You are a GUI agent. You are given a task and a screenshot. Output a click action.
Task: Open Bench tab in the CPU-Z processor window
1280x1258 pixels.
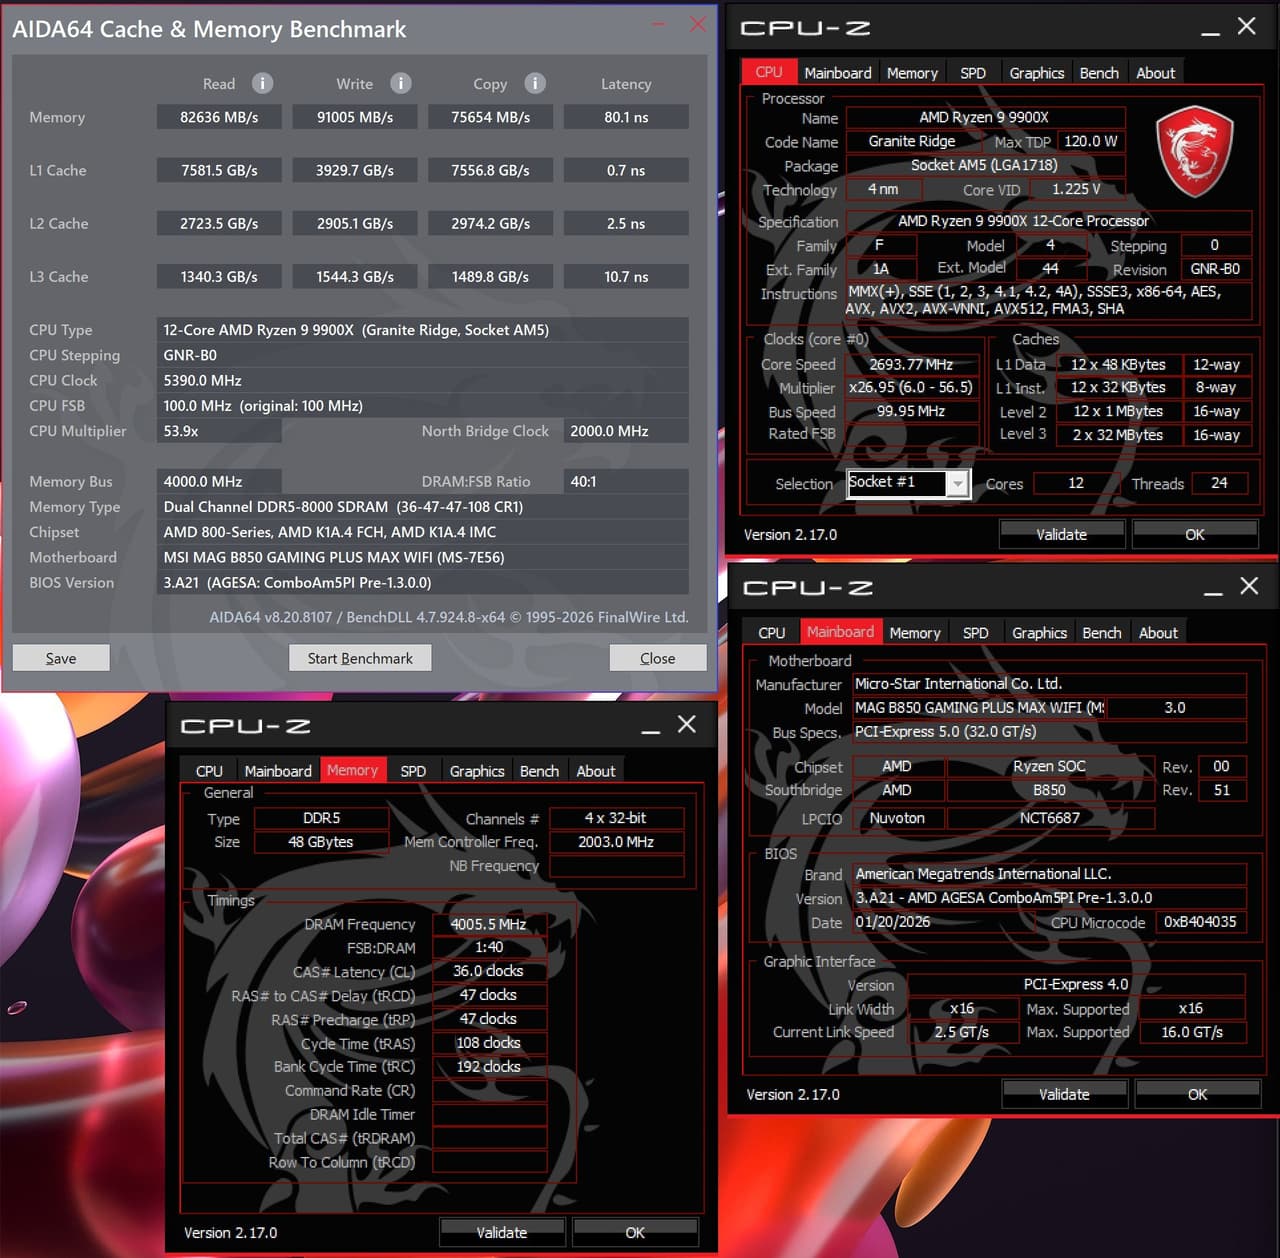1100,73
